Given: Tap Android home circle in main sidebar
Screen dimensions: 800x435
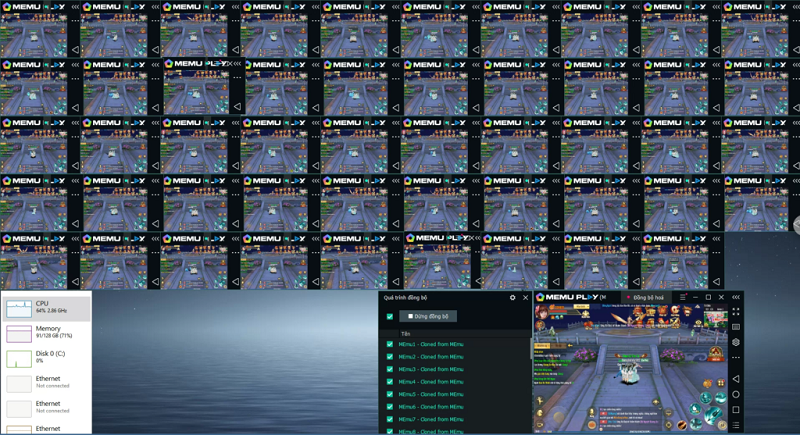Looking at the screenshot, I should click(736, 394).
